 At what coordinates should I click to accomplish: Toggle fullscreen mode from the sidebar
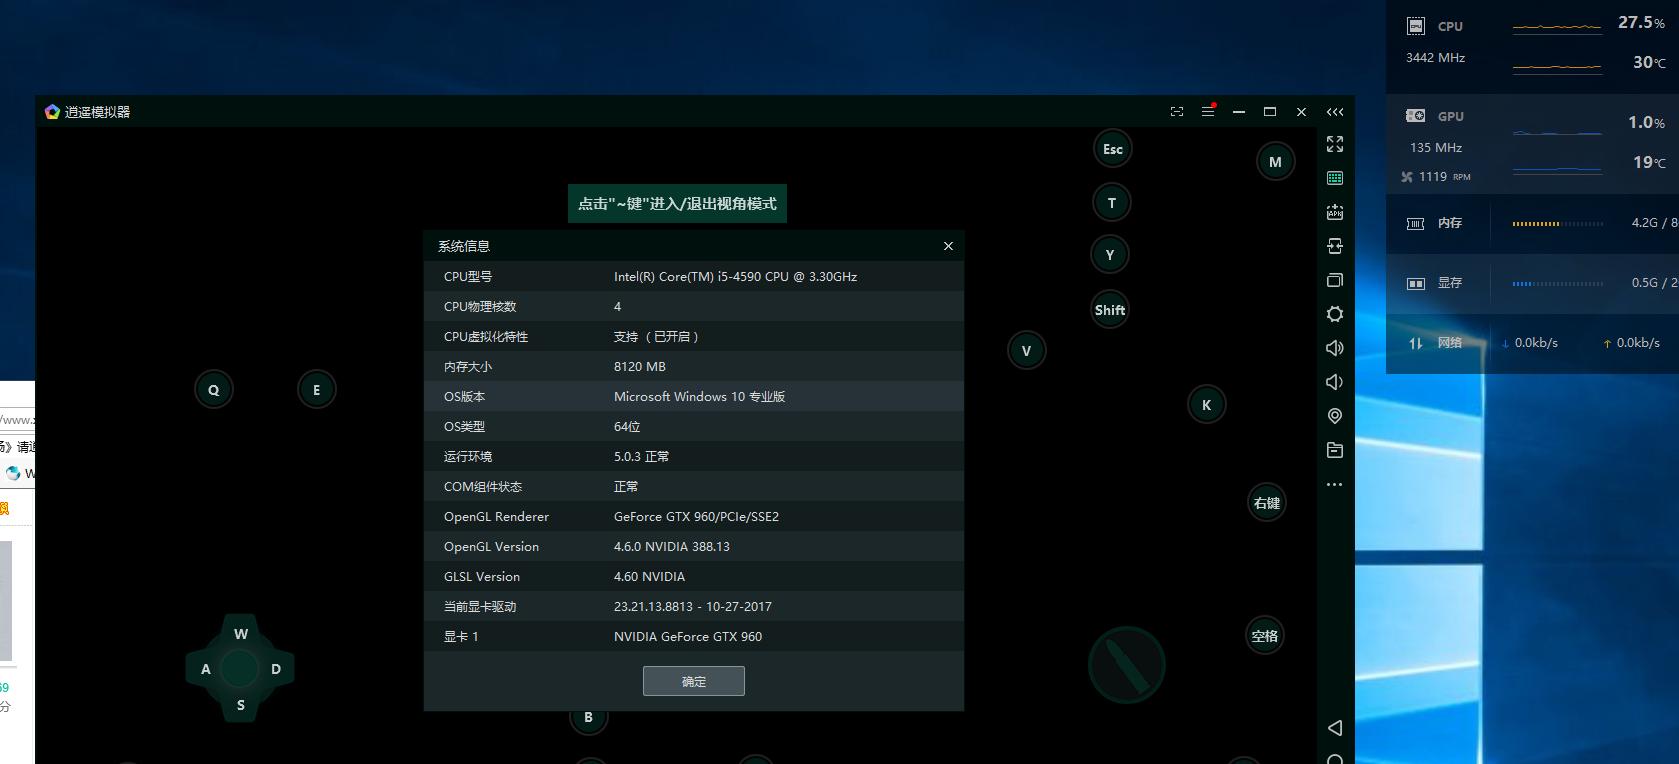pos(1335,144)
